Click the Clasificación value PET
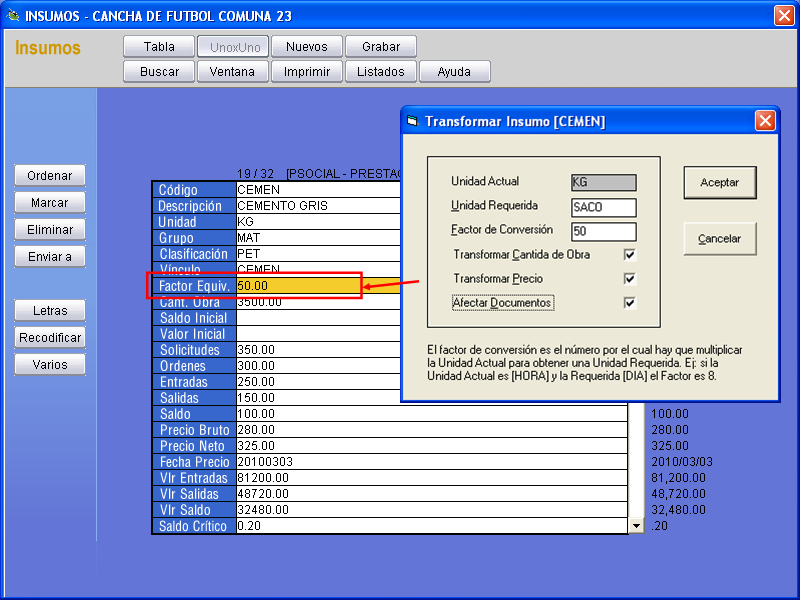800x600 pixels. (x=248, y=254)
